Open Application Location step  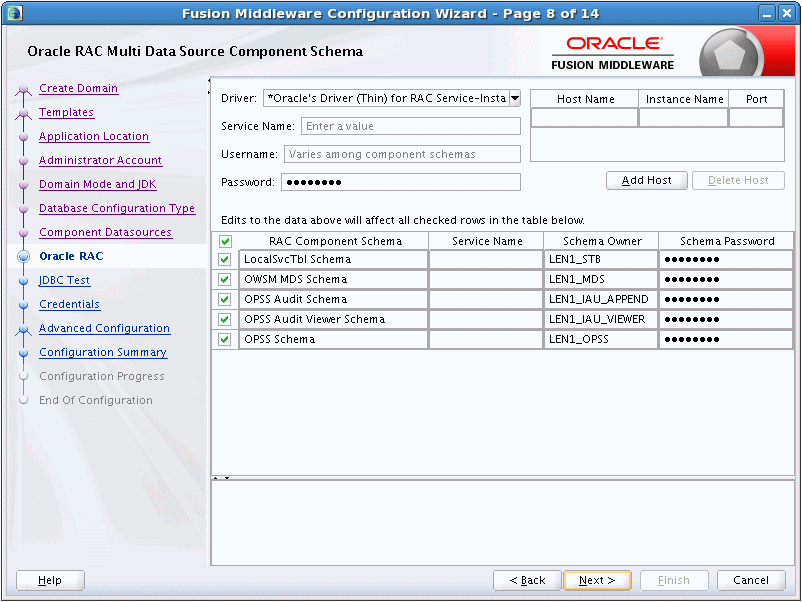(x=94, y=136)
